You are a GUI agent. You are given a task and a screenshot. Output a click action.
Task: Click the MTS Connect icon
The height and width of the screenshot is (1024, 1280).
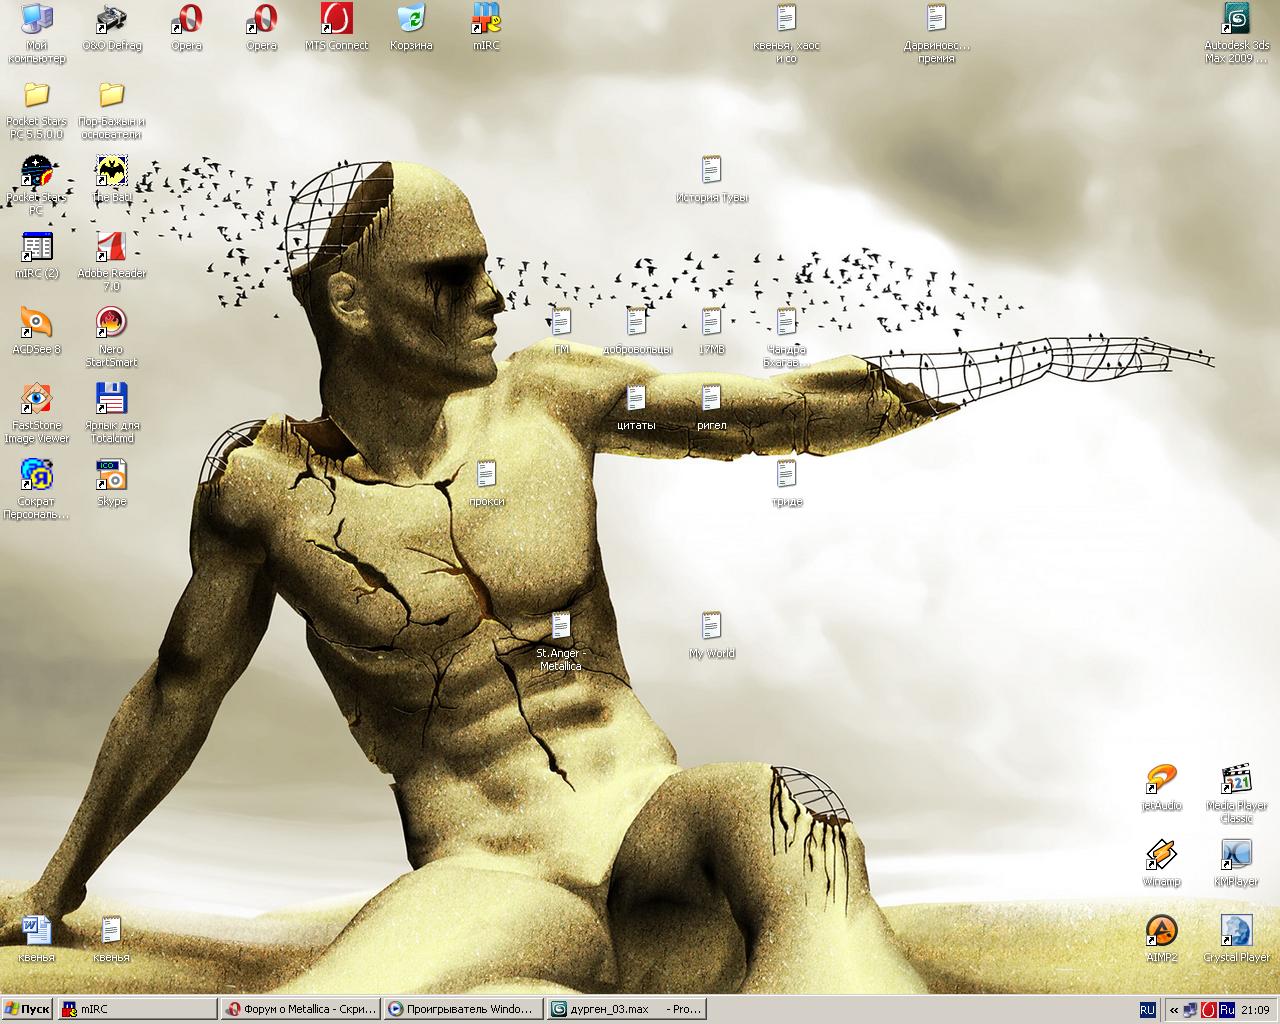coord(336,20)
